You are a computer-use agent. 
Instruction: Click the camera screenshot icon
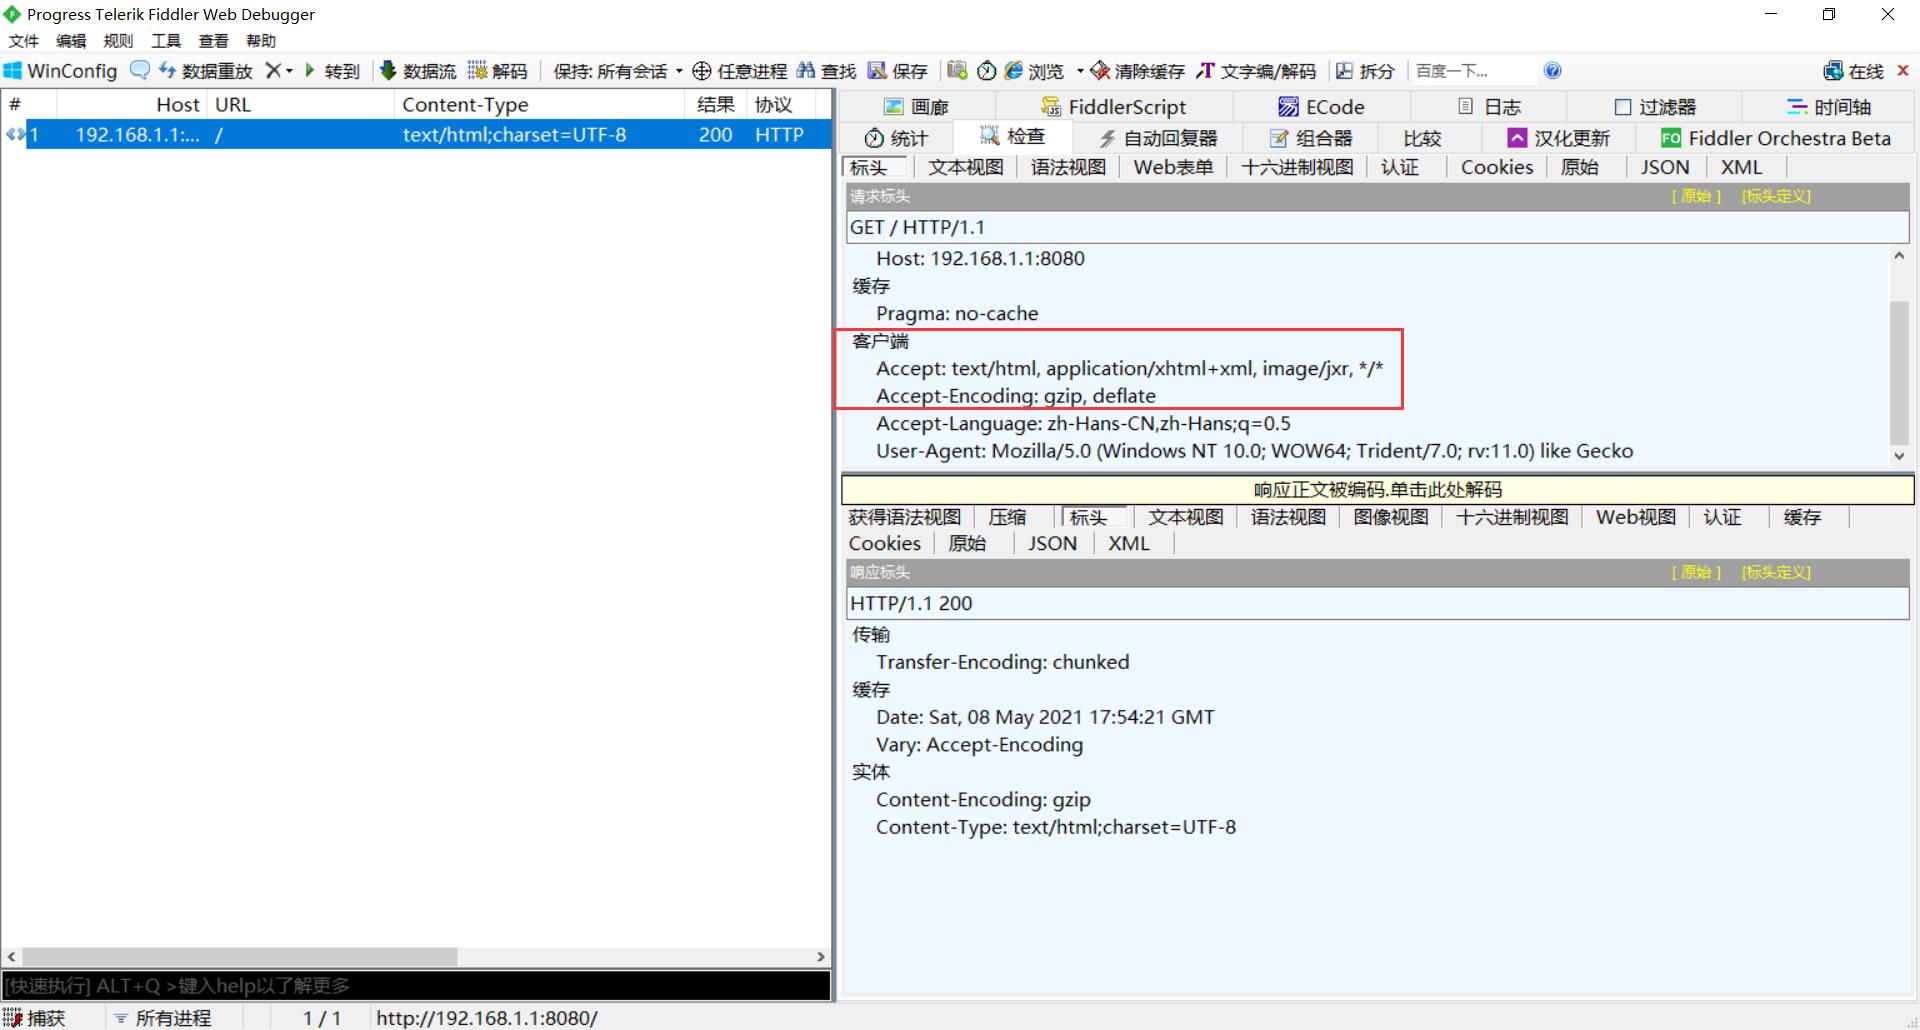click(957, 70)
